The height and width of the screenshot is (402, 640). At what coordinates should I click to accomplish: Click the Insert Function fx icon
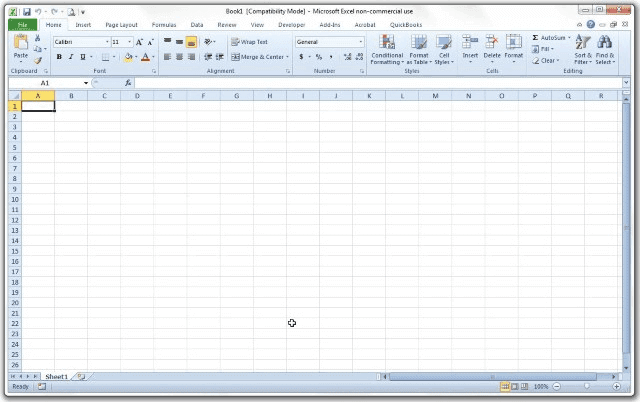click(x=128, y=83)
